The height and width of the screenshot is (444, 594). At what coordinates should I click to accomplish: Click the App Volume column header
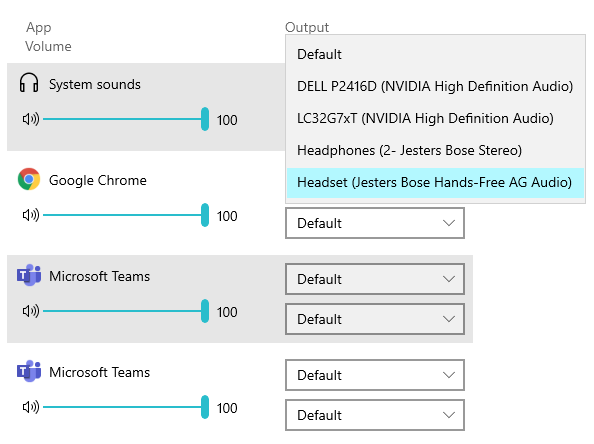tap(48, 37)
